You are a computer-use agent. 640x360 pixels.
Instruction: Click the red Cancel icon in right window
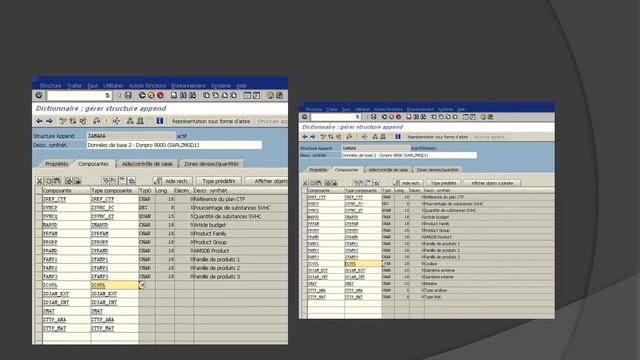398,117
